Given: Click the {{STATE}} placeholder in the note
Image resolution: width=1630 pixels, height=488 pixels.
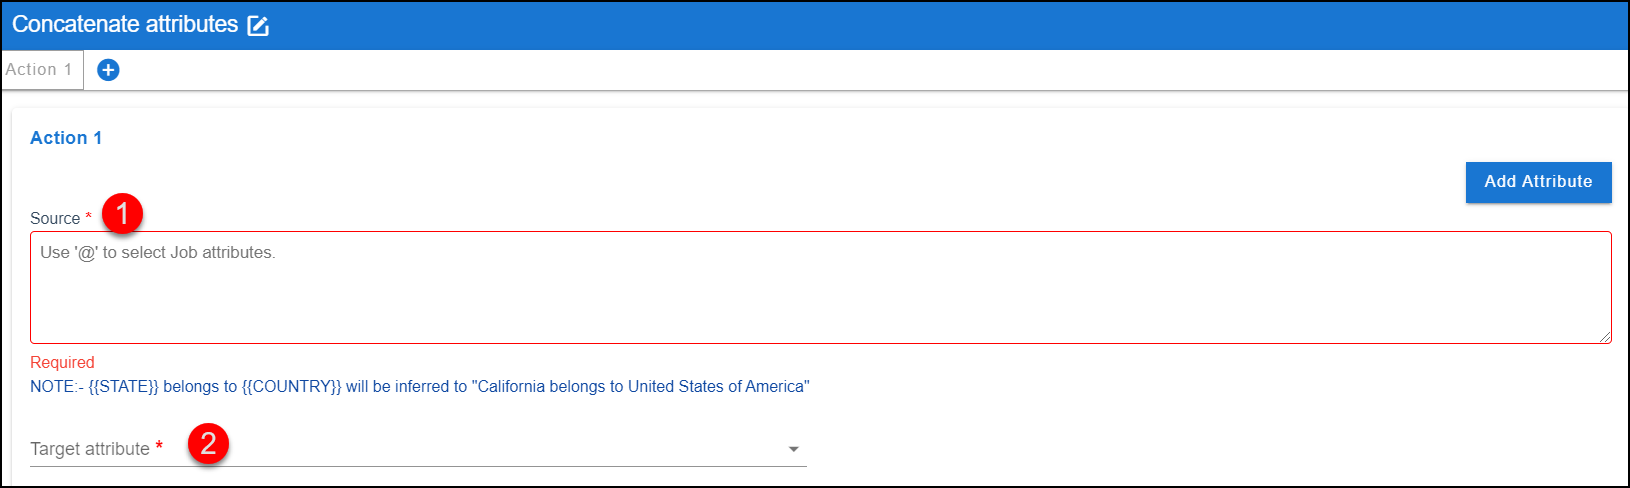Looking at the screenshot, I should 124,386.
